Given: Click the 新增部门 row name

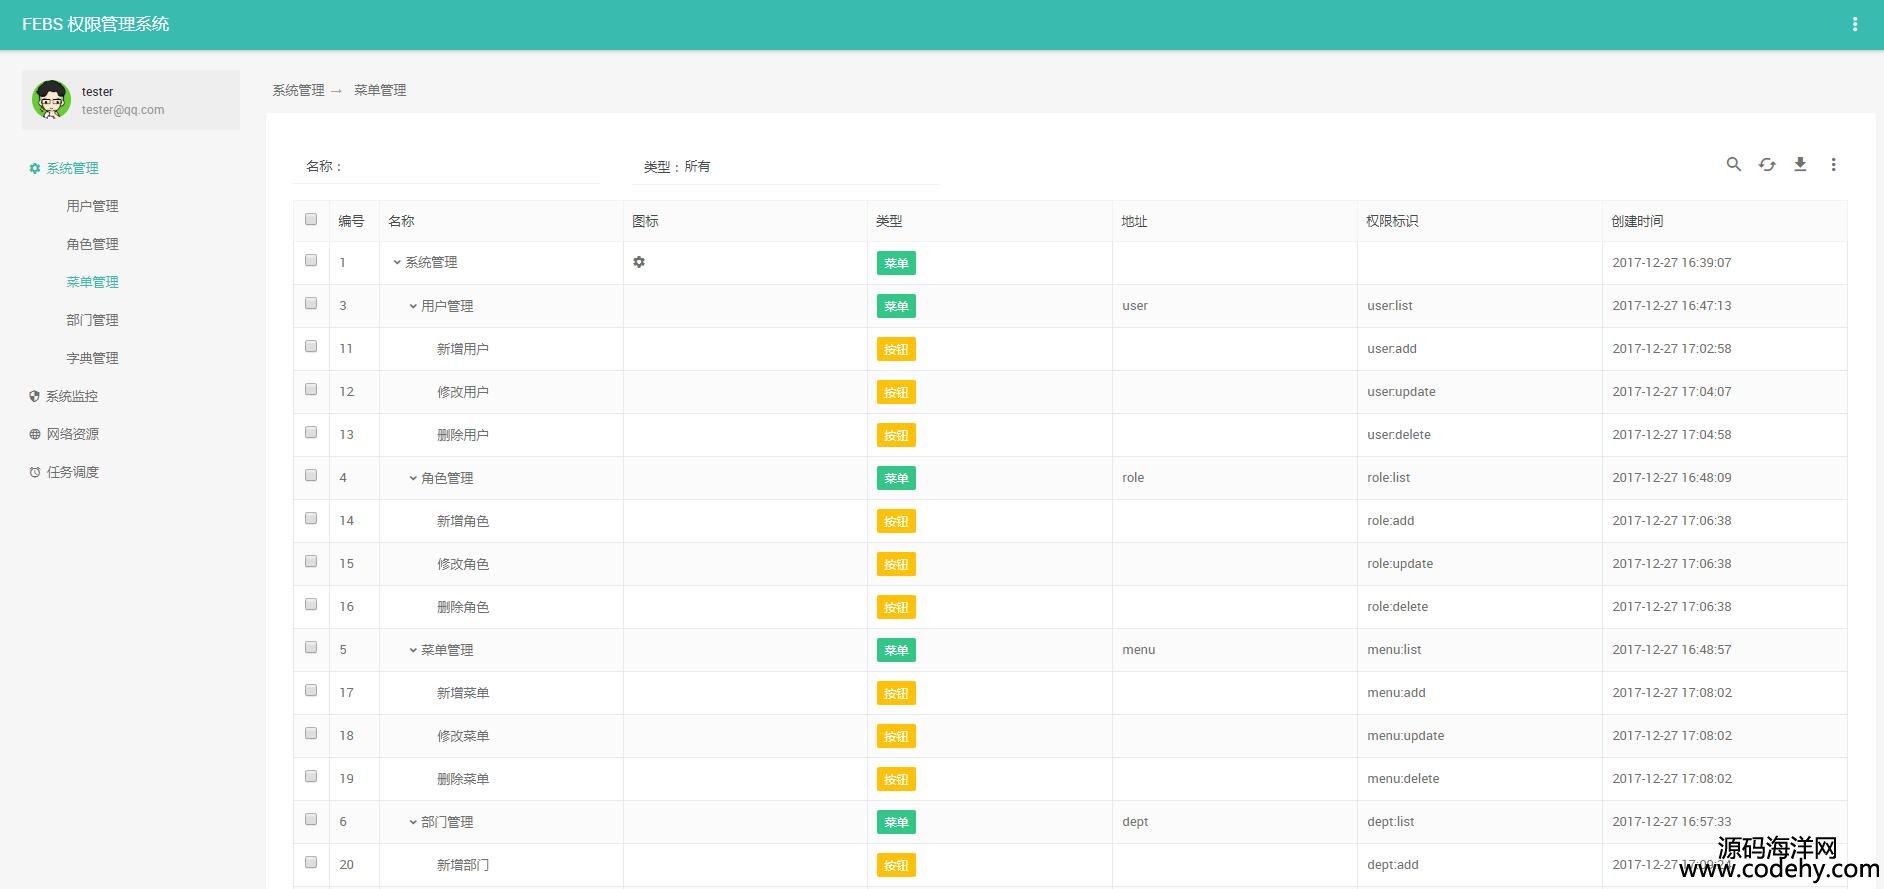Looking at the screenshot, I should pyautogui.click(x=463, y=865).
